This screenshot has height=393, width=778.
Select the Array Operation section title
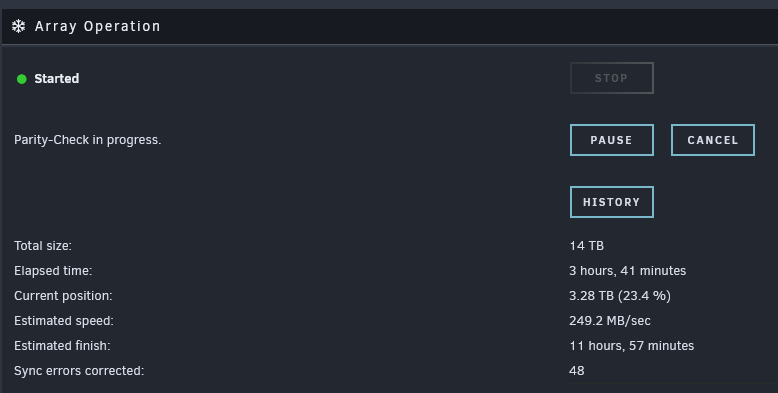pyautogui.click(x=98, y=26)
